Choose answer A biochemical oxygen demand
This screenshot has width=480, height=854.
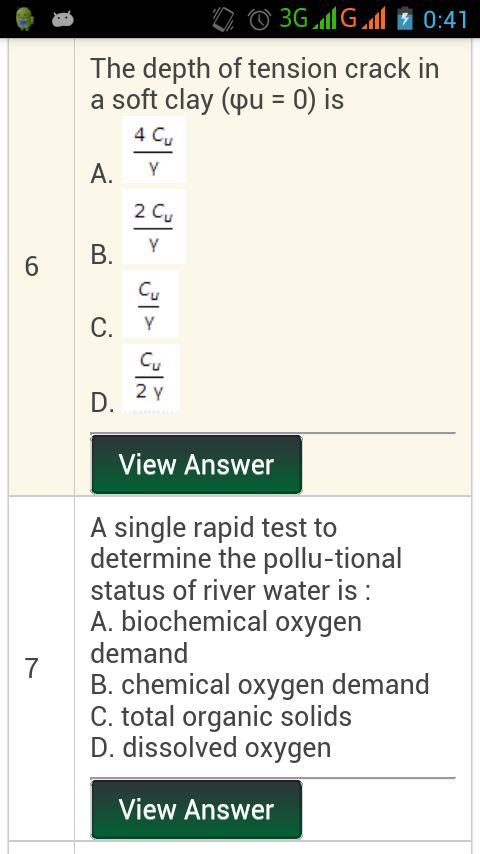(226, 637)
